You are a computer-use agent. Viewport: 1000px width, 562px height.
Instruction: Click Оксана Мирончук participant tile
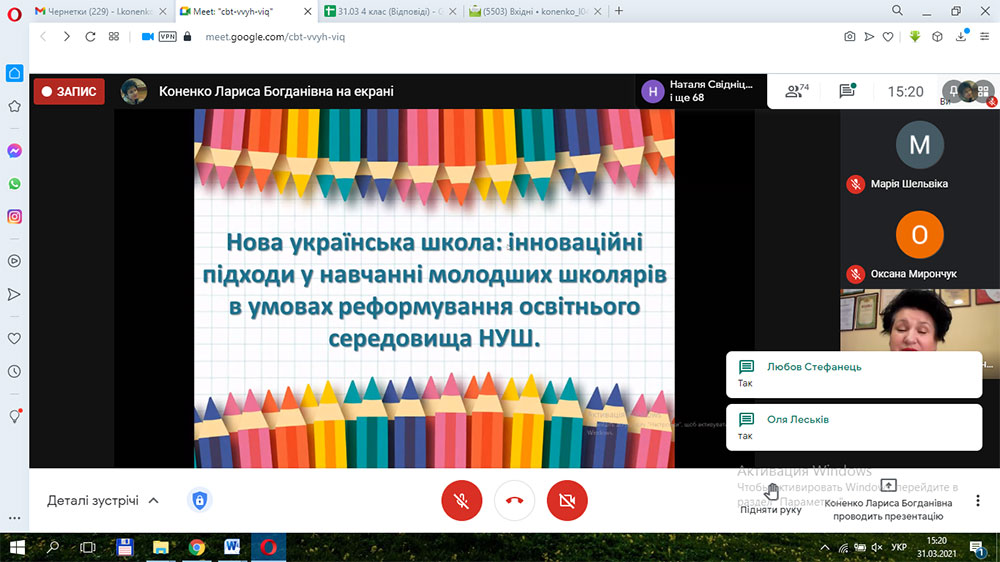tap(920, 246)
